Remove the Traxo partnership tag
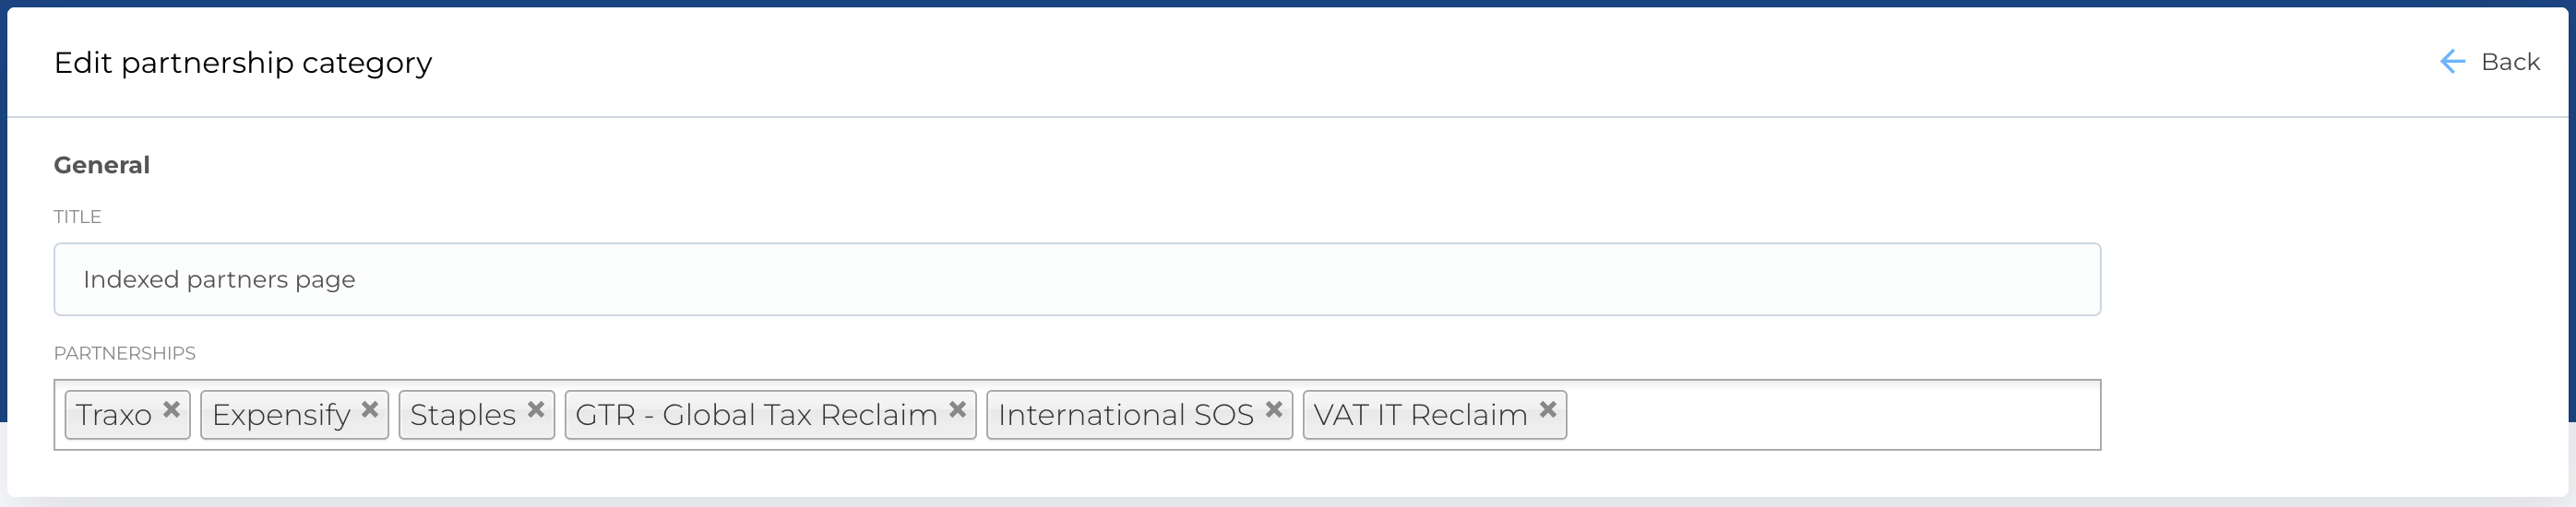The width and height of the screenshot is (2576, 507). point(172,410)
